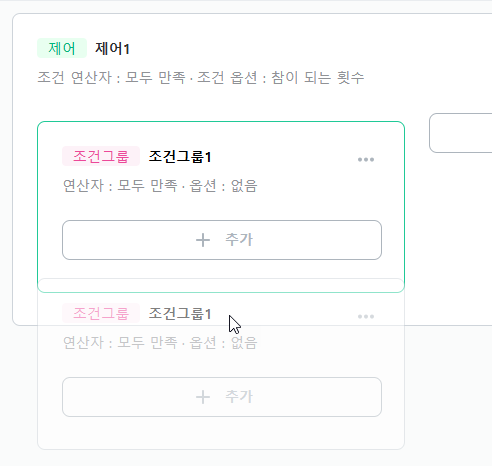Add an item with the 추가 button
492x466 pixels.
222,240
